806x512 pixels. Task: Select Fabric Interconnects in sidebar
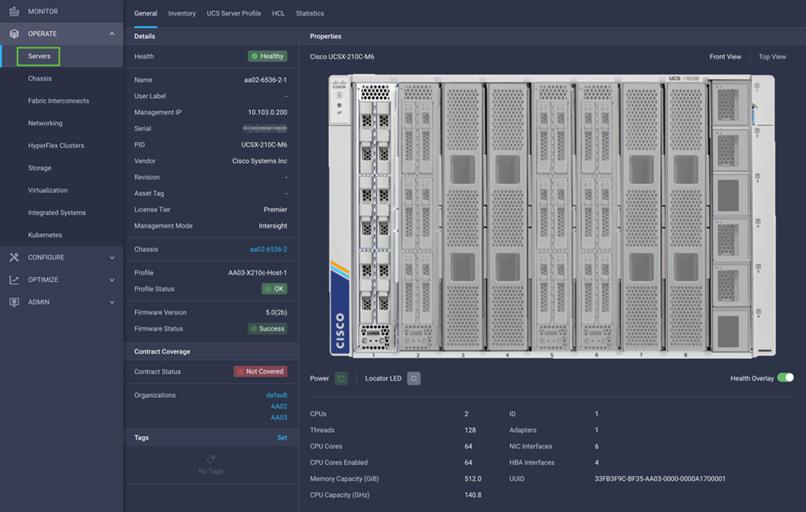(58, 101)
